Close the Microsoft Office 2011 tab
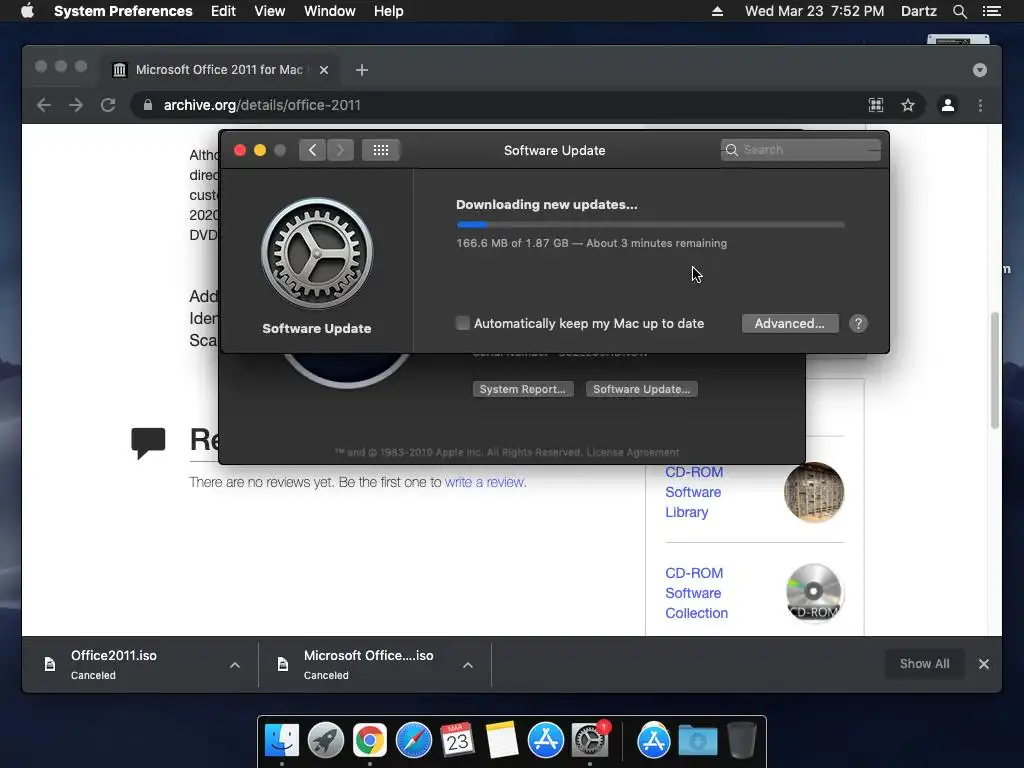Screen dimensions: 1024x768 pyautogui.click(x=324, y=70)
